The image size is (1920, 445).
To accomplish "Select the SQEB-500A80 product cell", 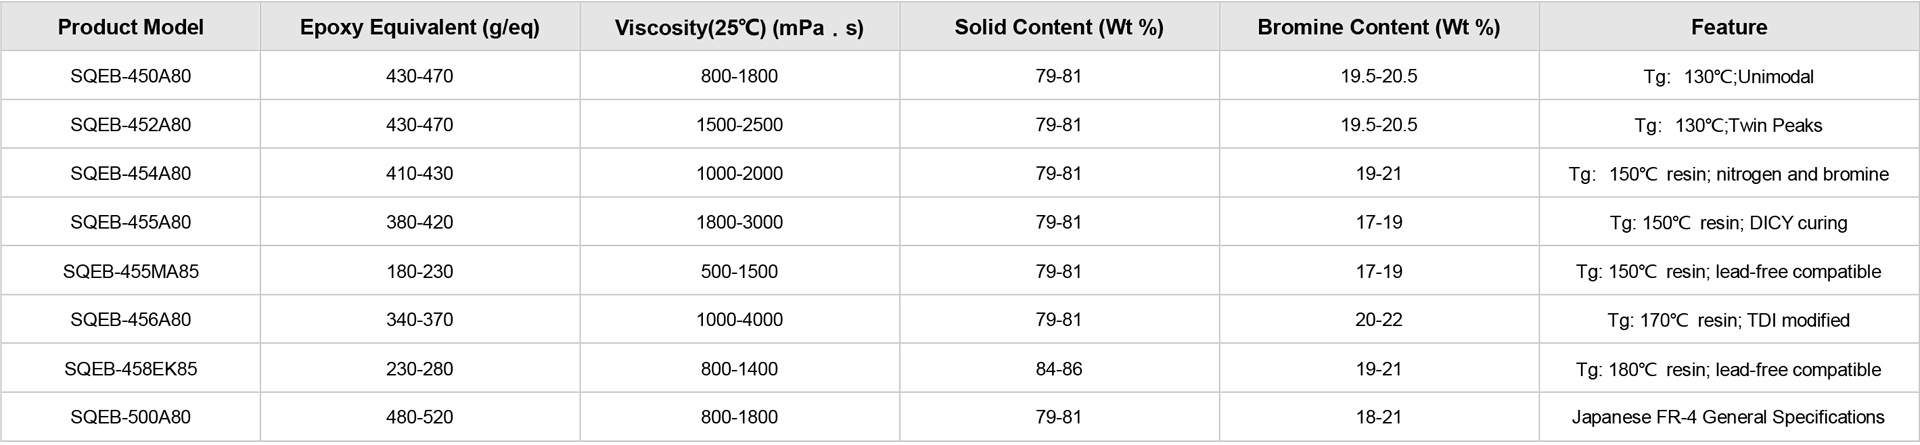I will coord(130,417).
